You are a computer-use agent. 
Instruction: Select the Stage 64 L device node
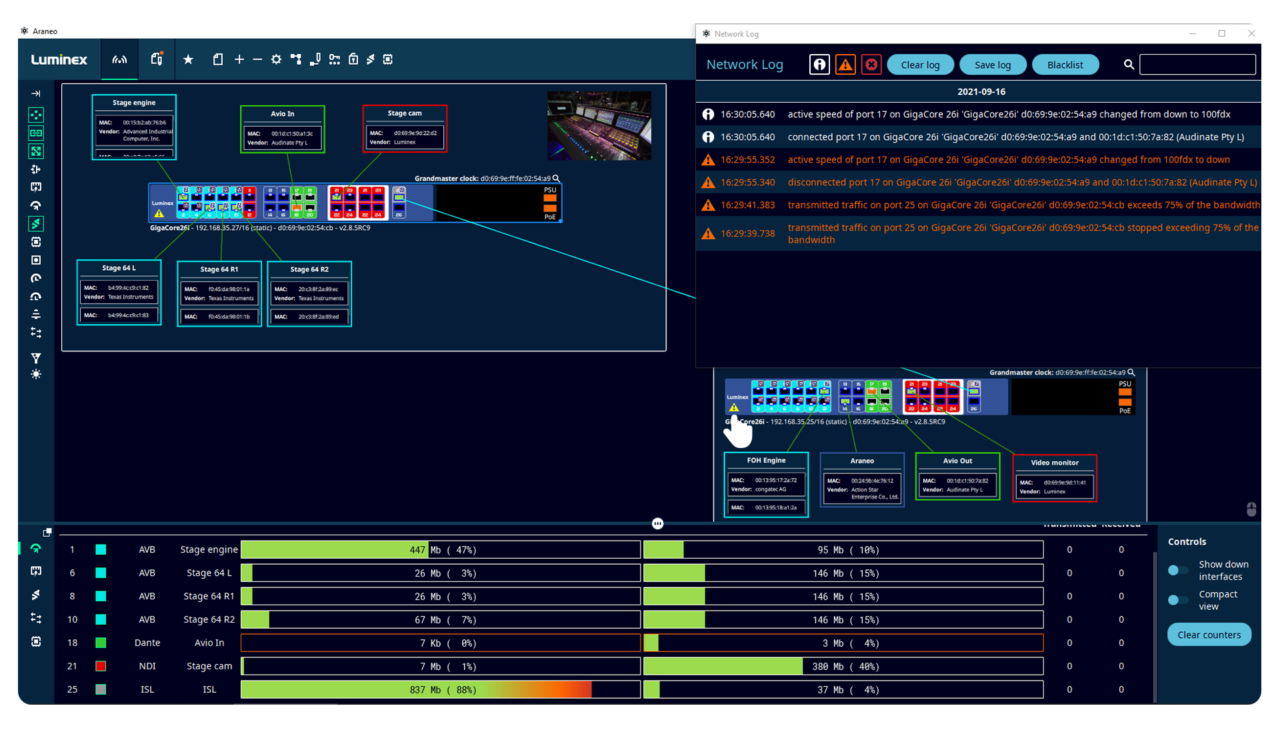click(119, 293)
